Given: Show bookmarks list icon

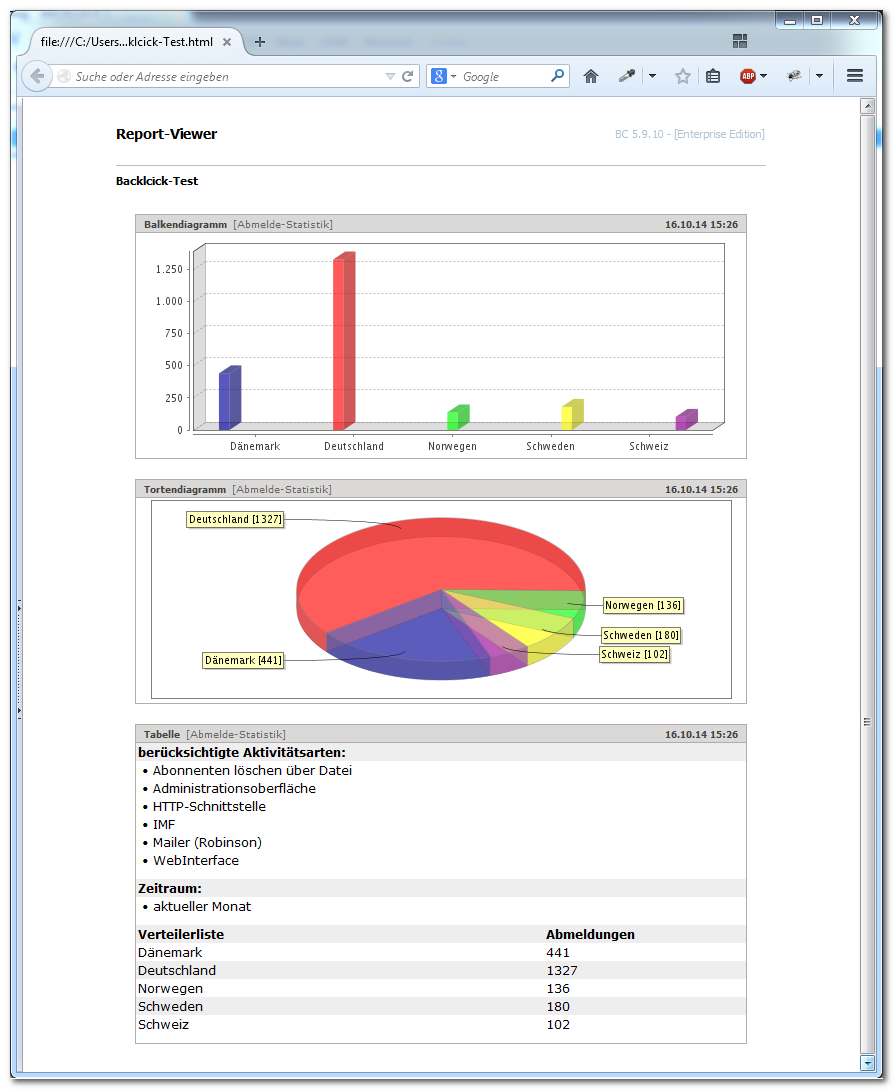Looking at the screenshot, I should [713, 76].
